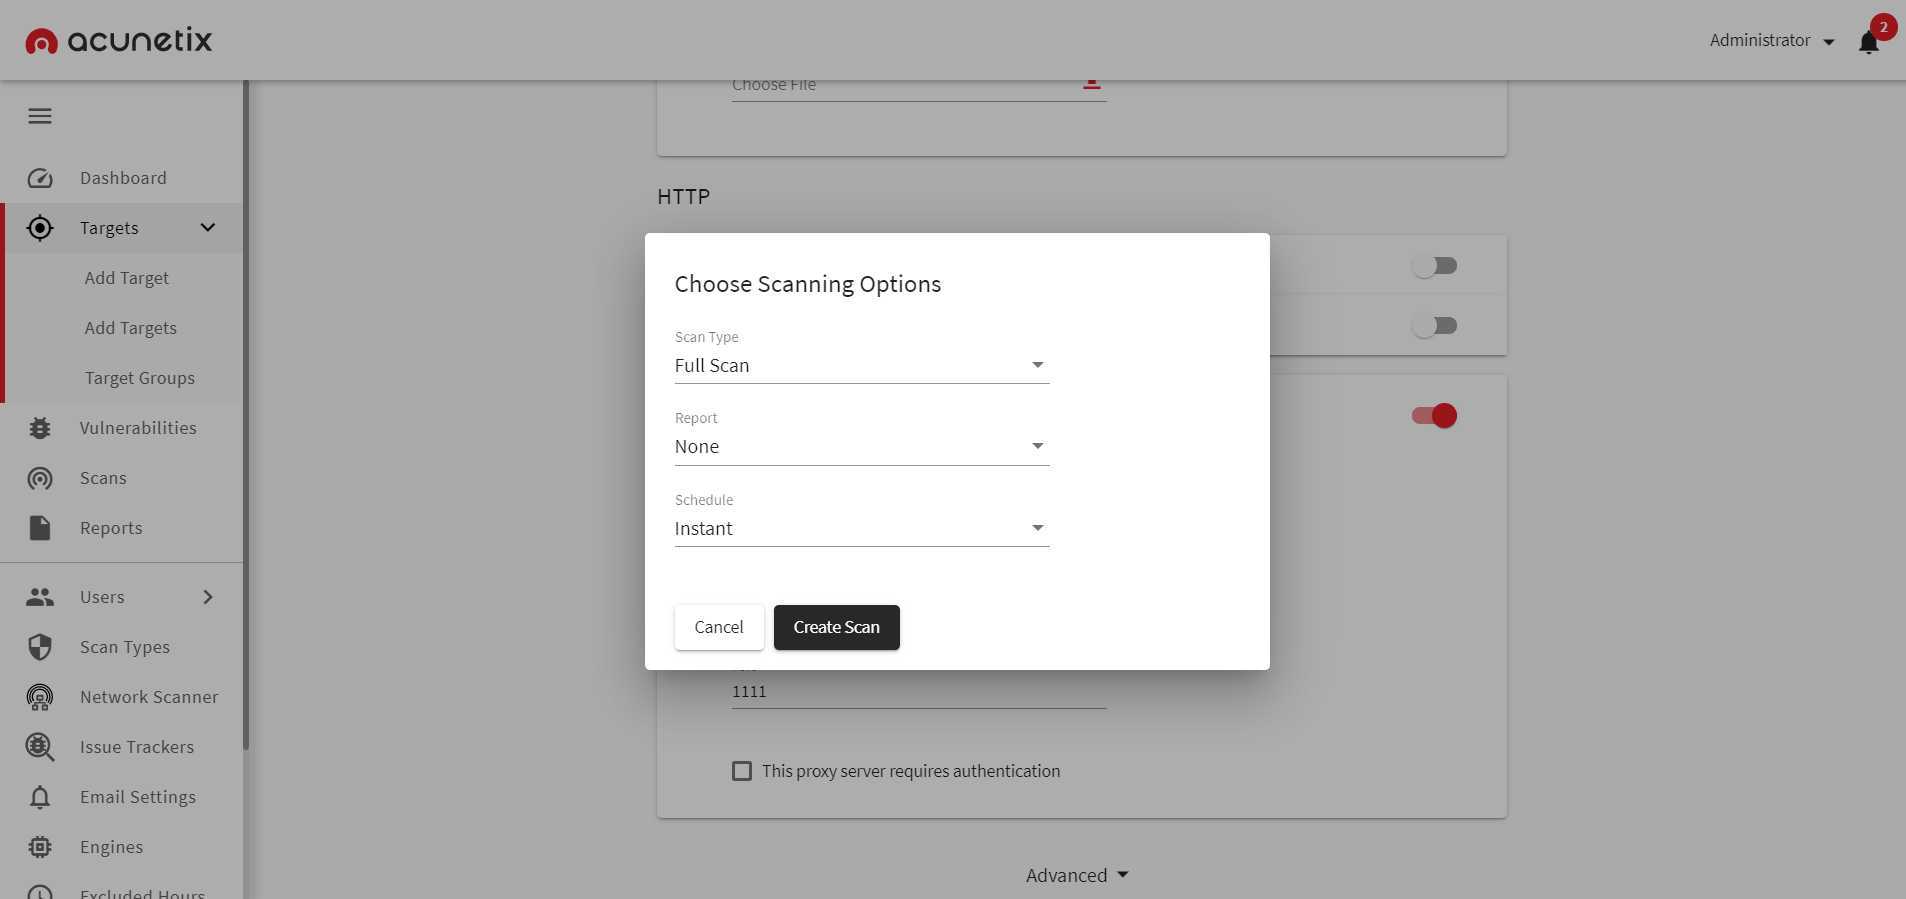Viewport: 1906px width, 899px height.
Task: Go to Dashboard
Action: click(123, 178)
